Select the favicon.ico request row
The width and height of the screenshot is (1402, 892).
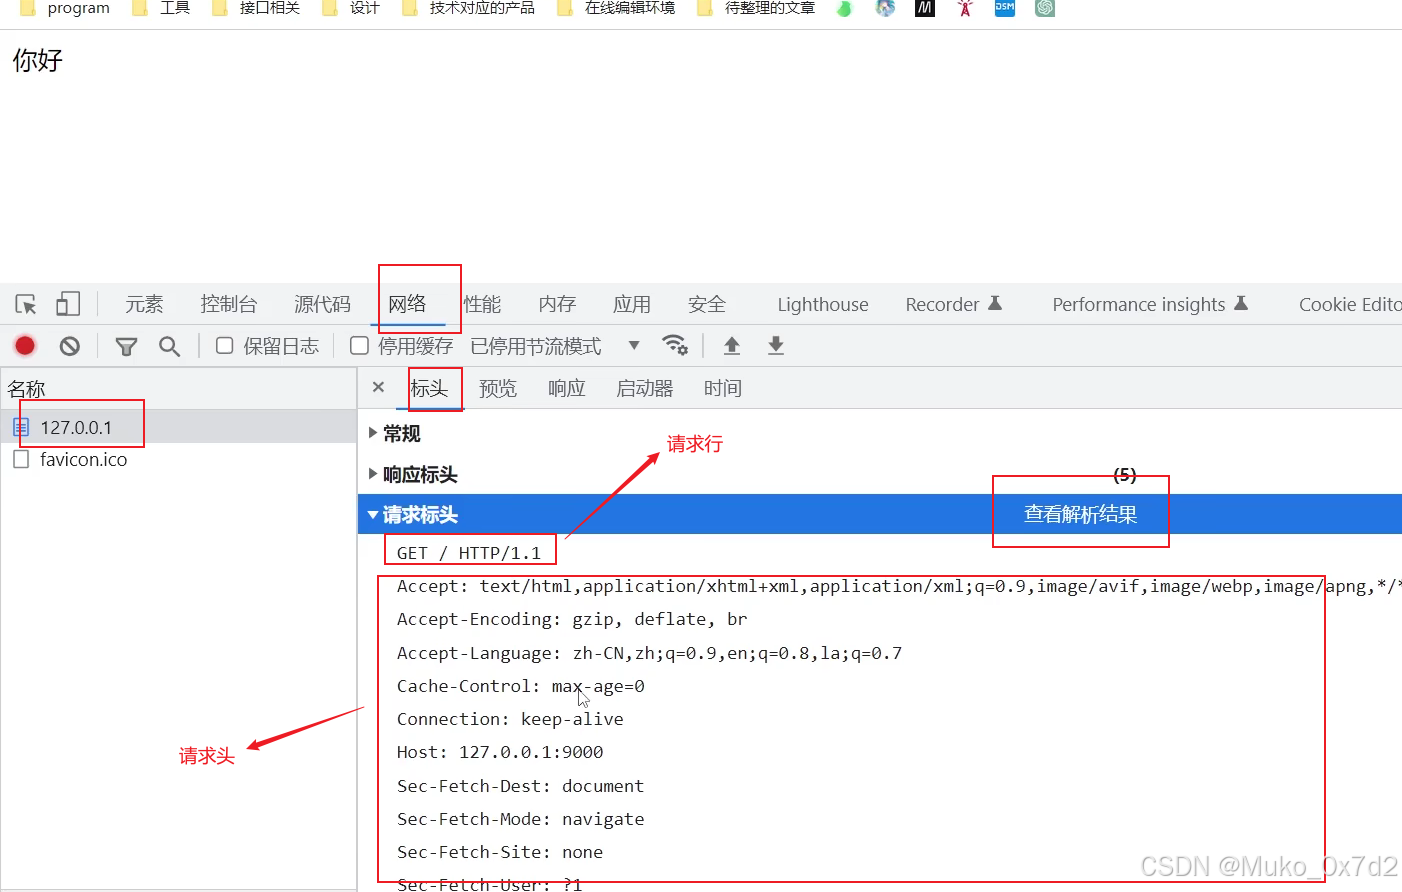click(179, 459)
